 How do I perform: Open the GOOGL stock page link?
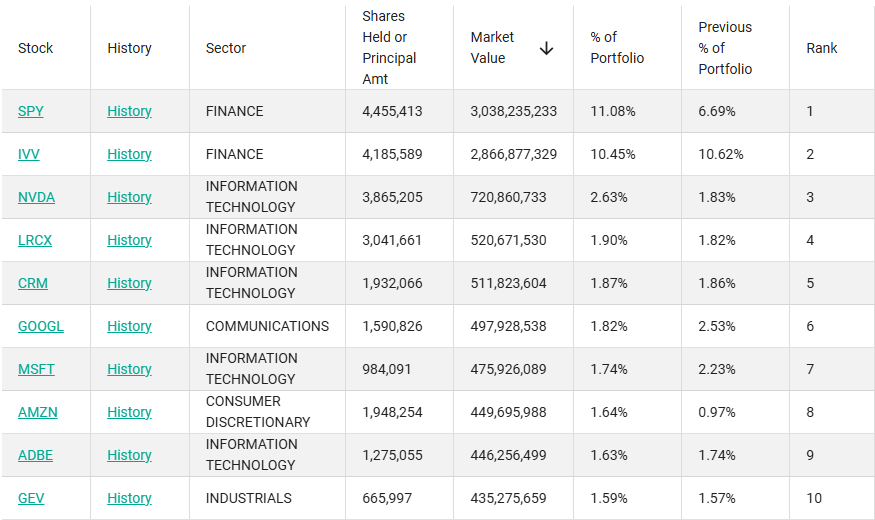pos(41,326)
